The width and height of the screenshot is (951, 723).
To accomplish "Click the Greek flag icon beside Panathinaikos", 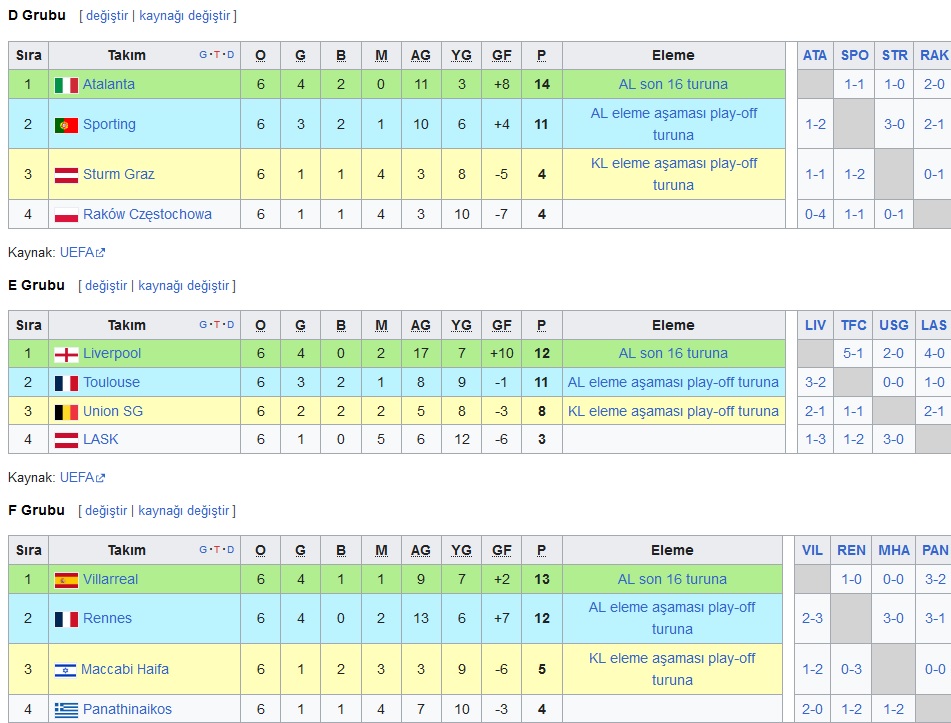I will (x=66, y=710).
